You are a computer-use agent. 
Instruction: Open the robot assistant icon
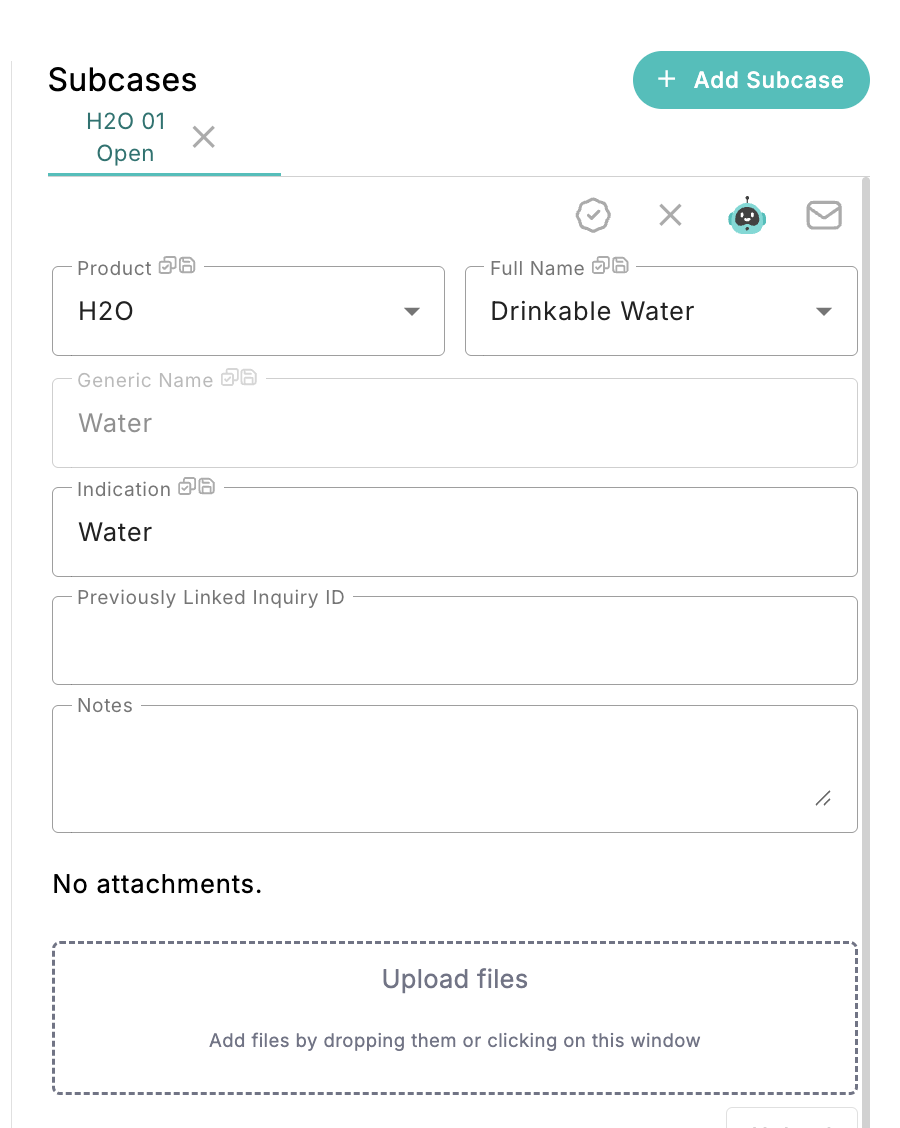(x=747, y=216)
